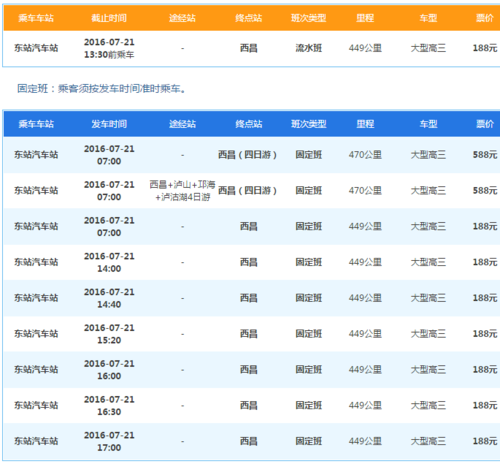The height and width of the screenshot is (464, 500).
Task: Click 东站汽车站 in the 17:00 row
Action: pos(36,441)
